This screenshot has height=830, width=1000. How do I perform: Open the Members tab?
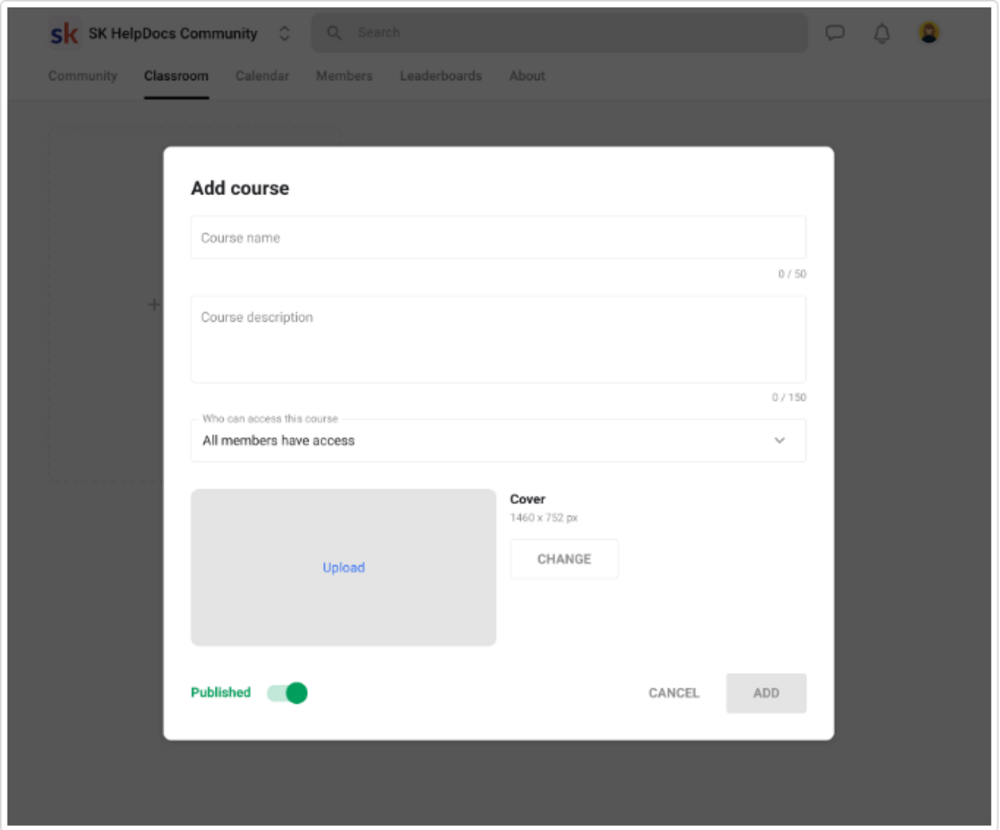pos(344,76)
